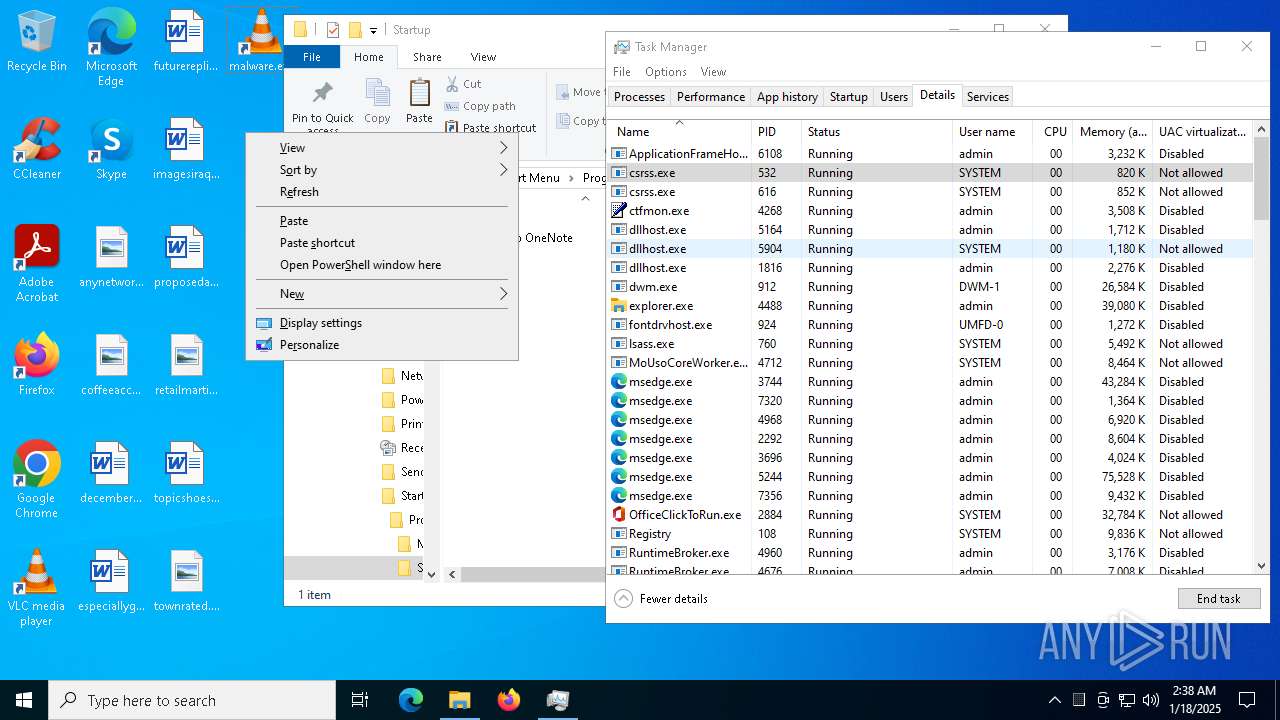Click Pin to Quick access in Explorer ribbon

(323, 106)
